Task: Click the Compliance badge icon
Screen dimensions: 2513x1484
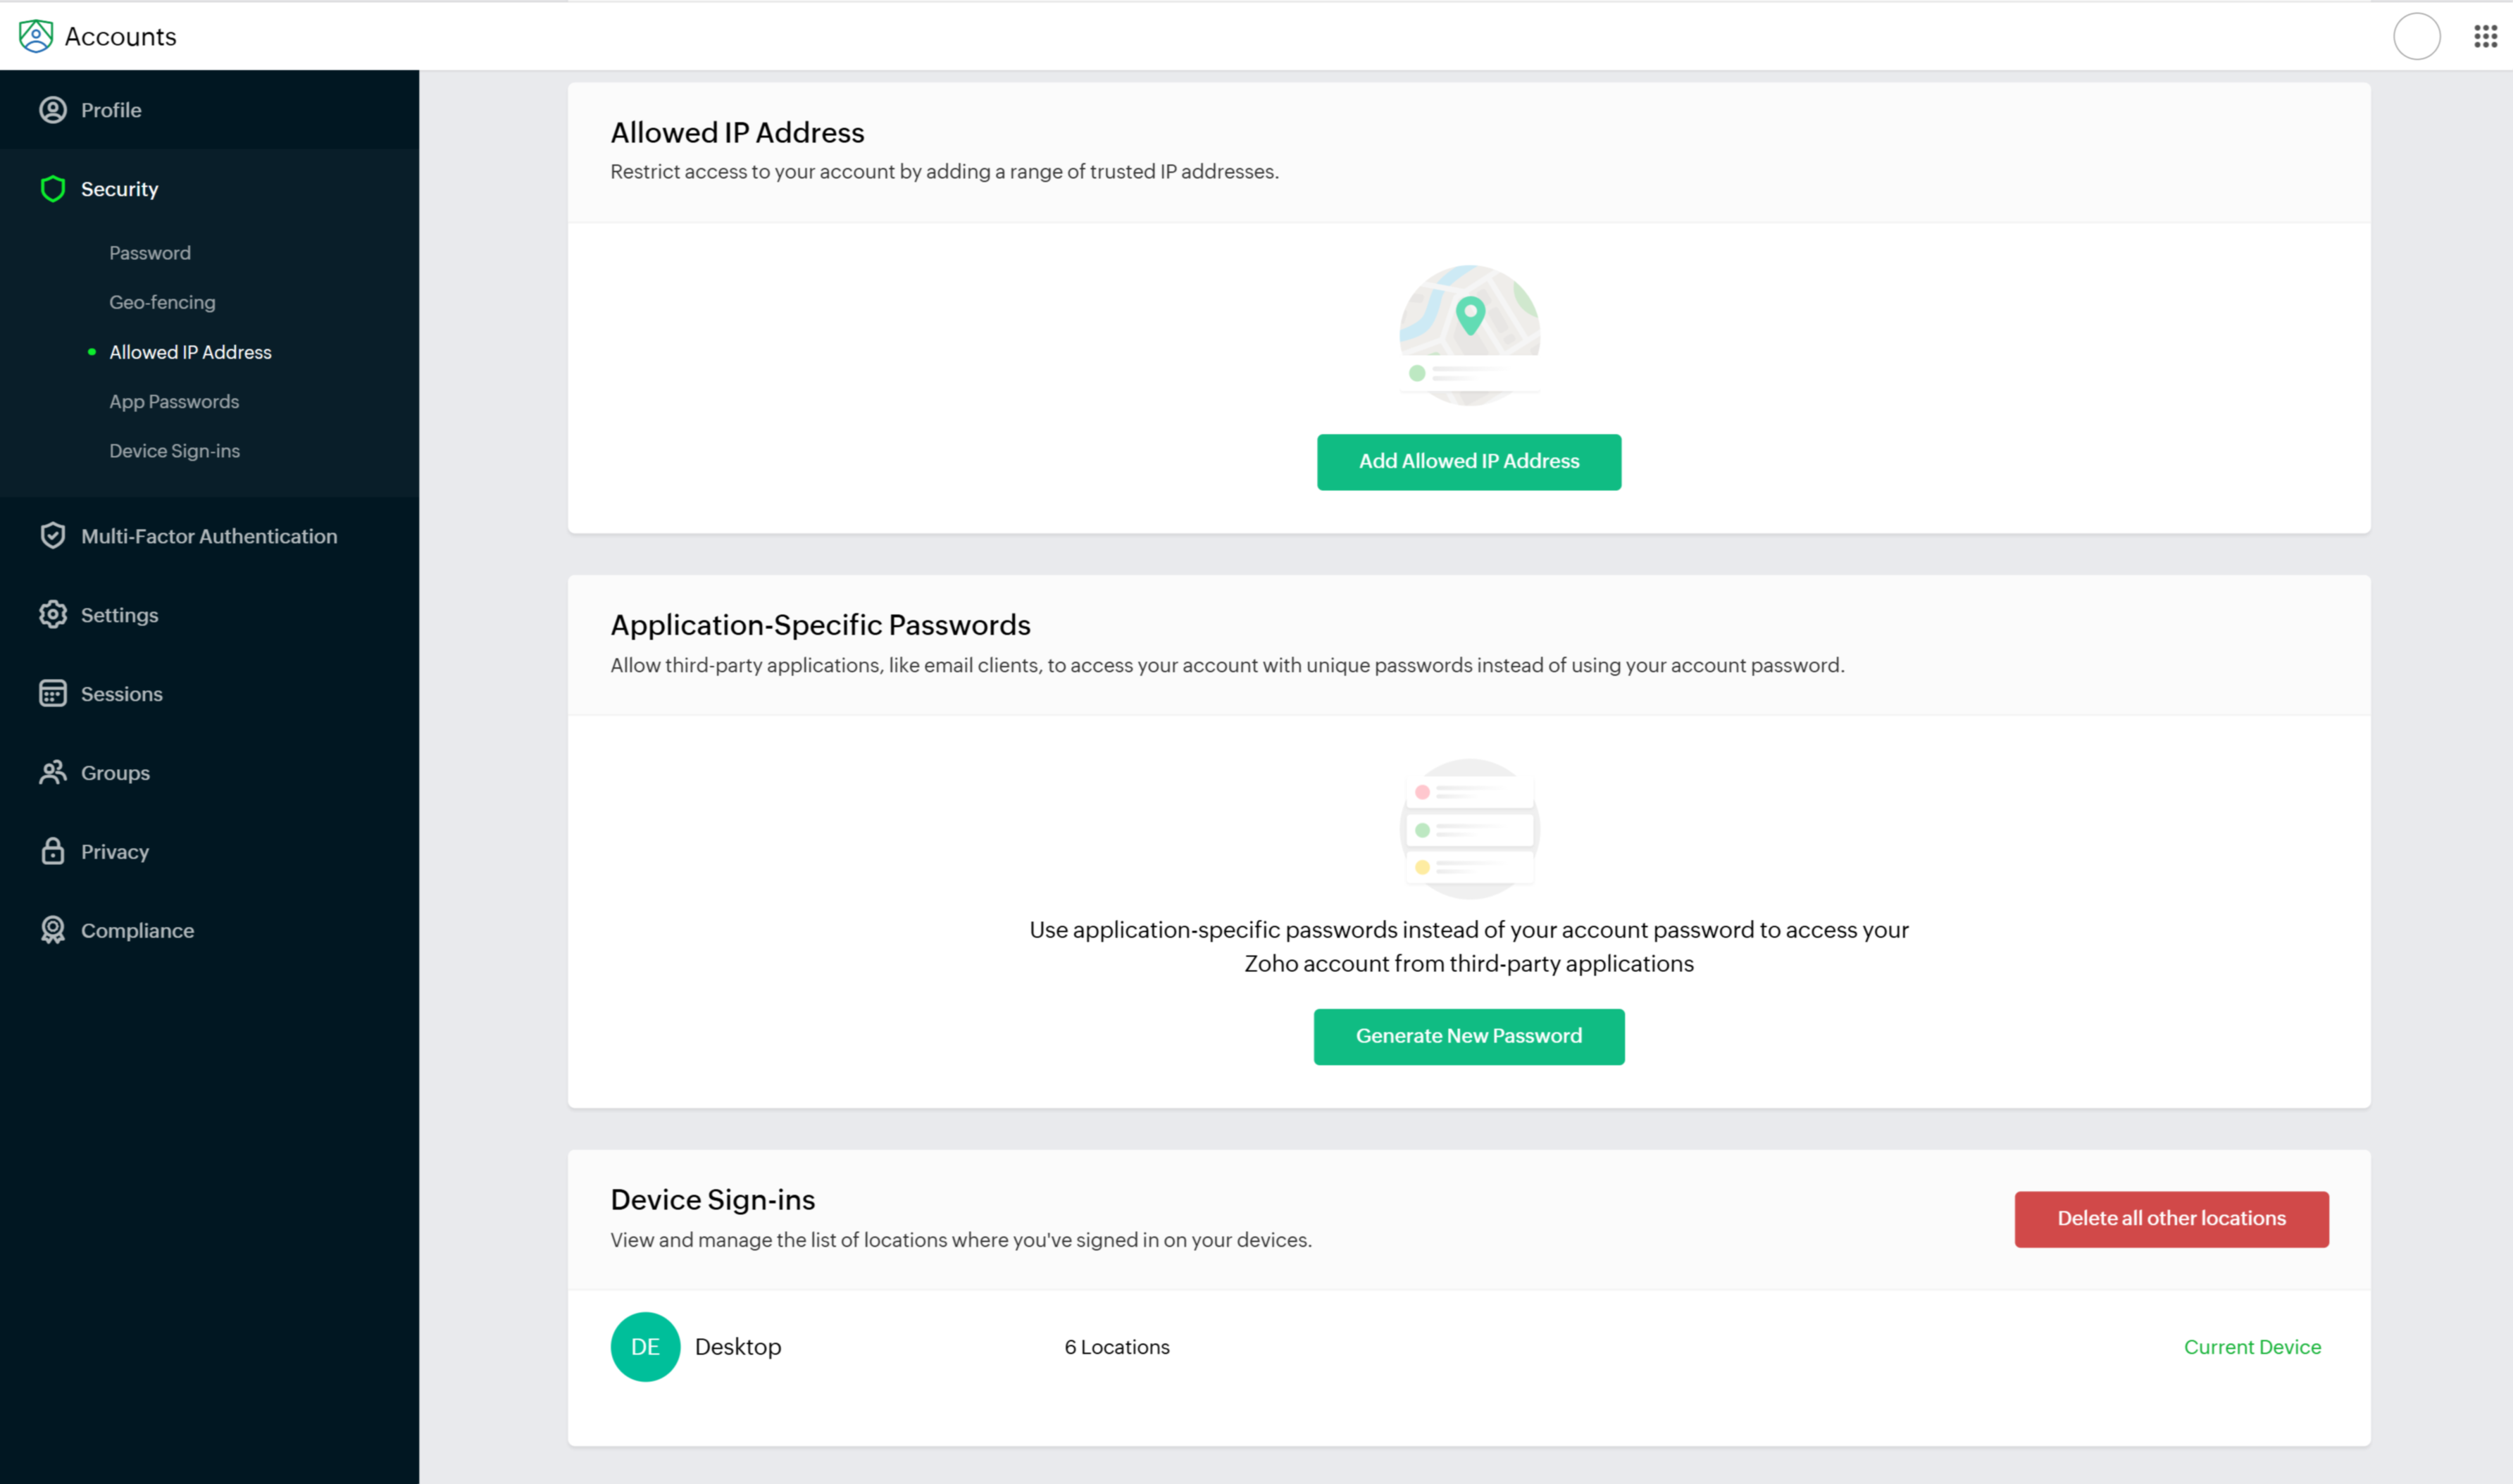Action: click(53, 930)
